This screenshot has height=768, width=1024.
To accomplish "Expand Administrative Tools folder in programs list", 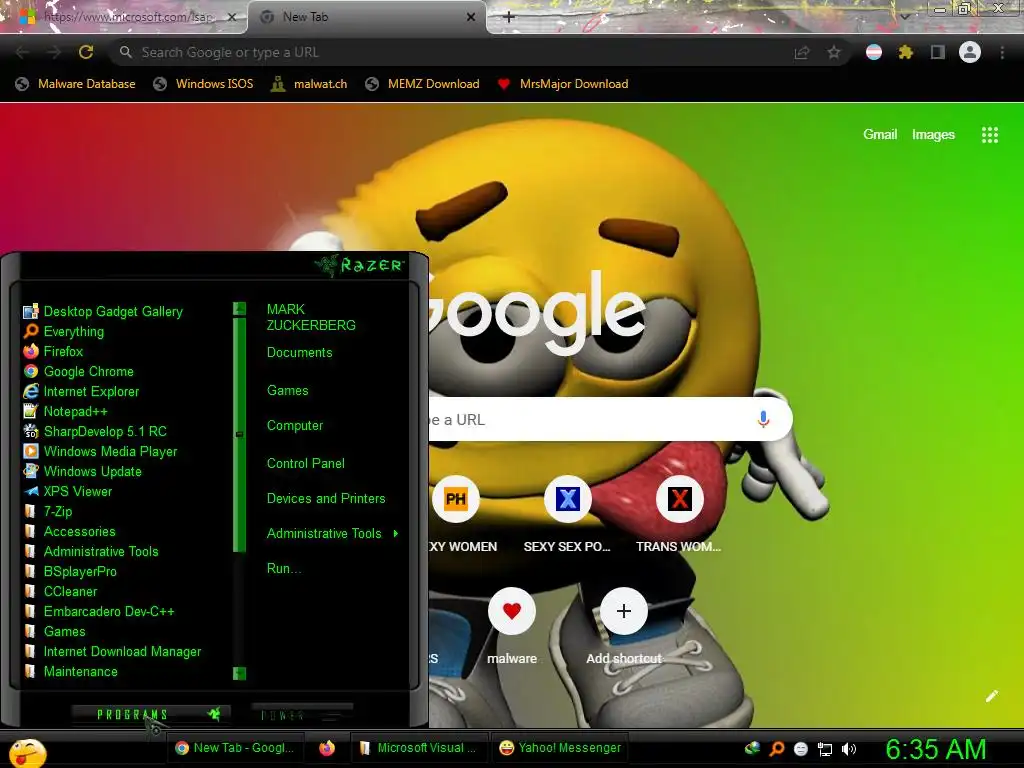I will (x=91, y=551).
